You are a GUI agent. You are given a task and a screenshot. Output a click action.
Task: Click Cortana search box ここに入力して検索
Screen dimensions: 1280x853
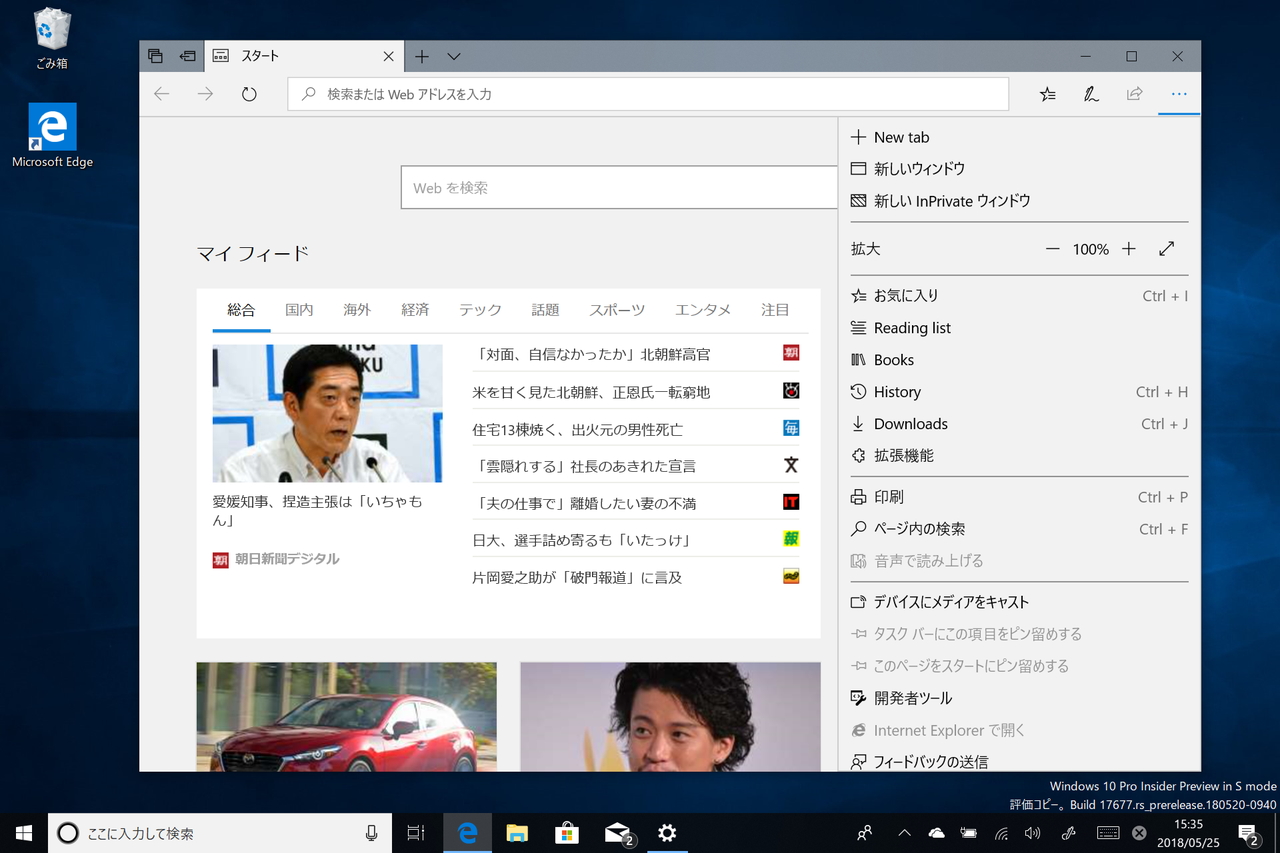click(219, 833)
